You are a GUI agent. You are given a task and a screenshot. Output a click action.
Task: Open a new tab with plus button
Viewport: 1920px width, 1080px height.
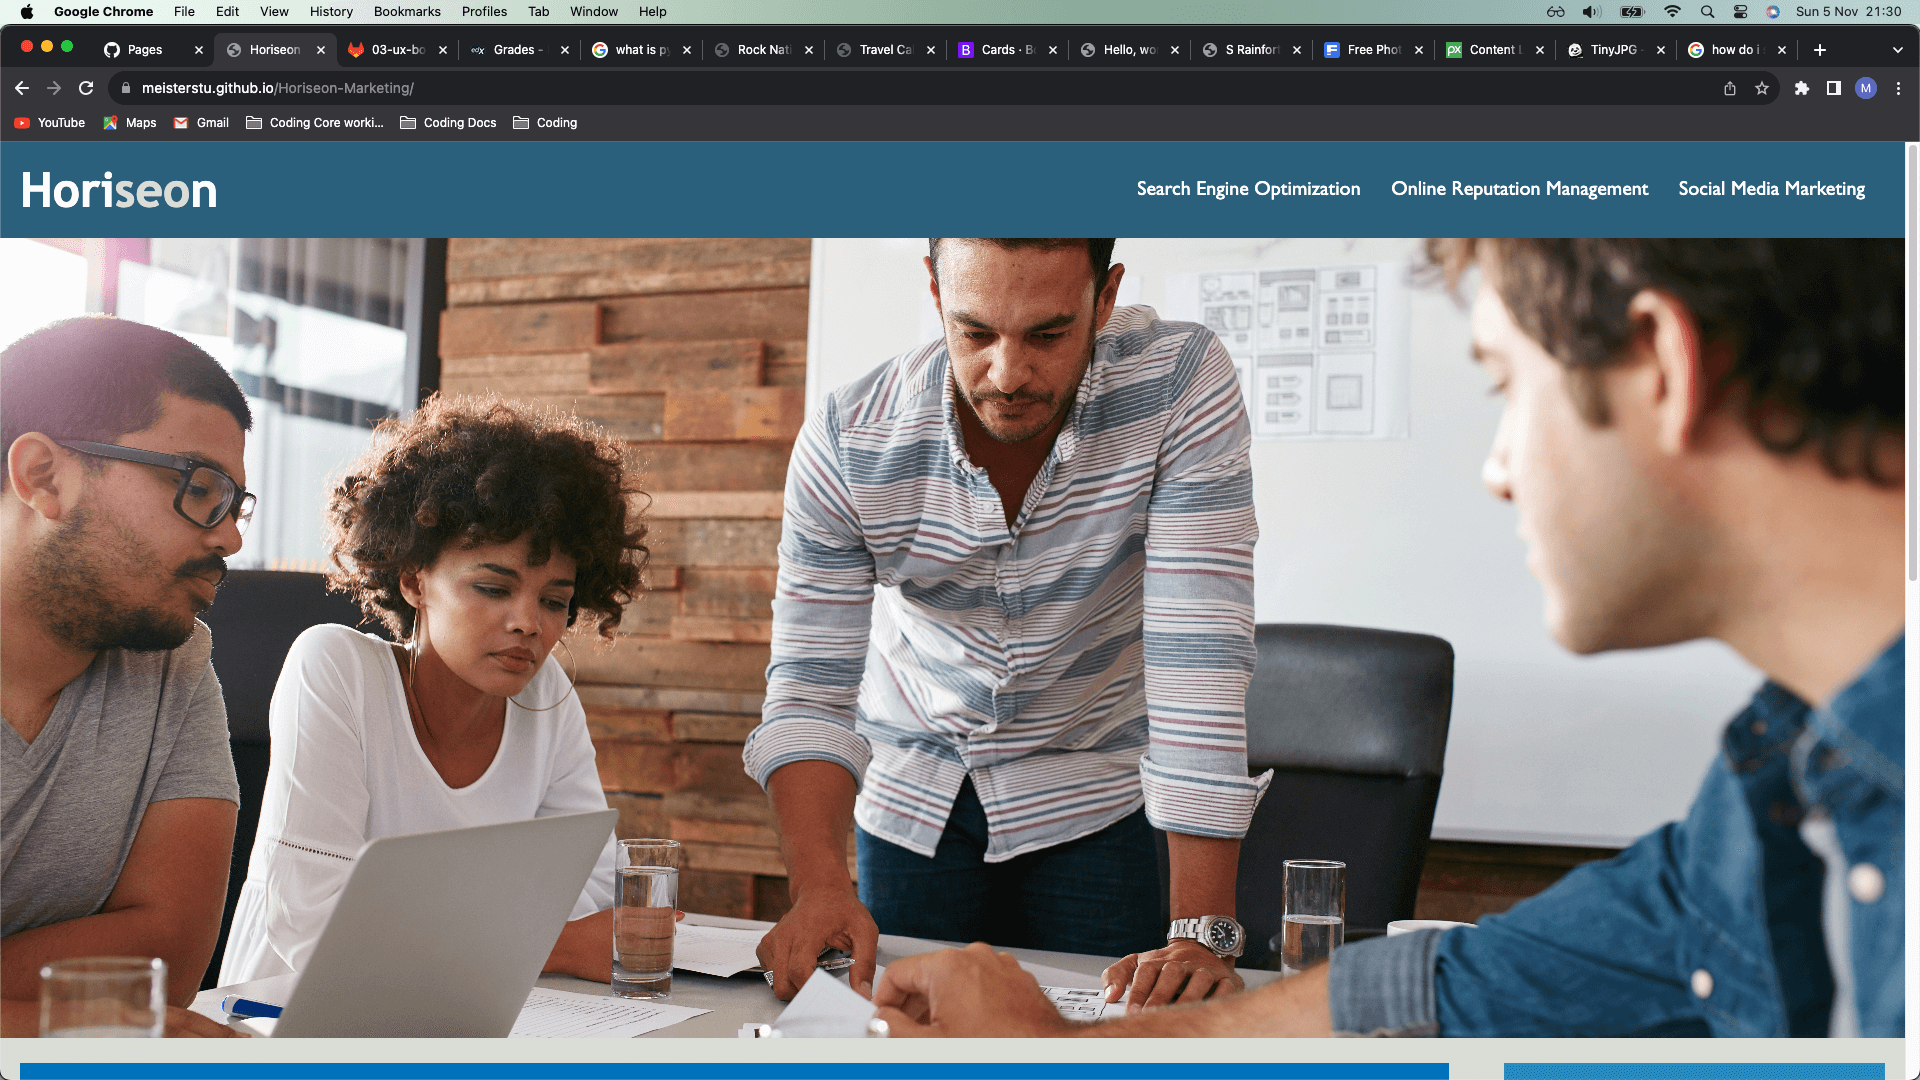[1820, 50]
